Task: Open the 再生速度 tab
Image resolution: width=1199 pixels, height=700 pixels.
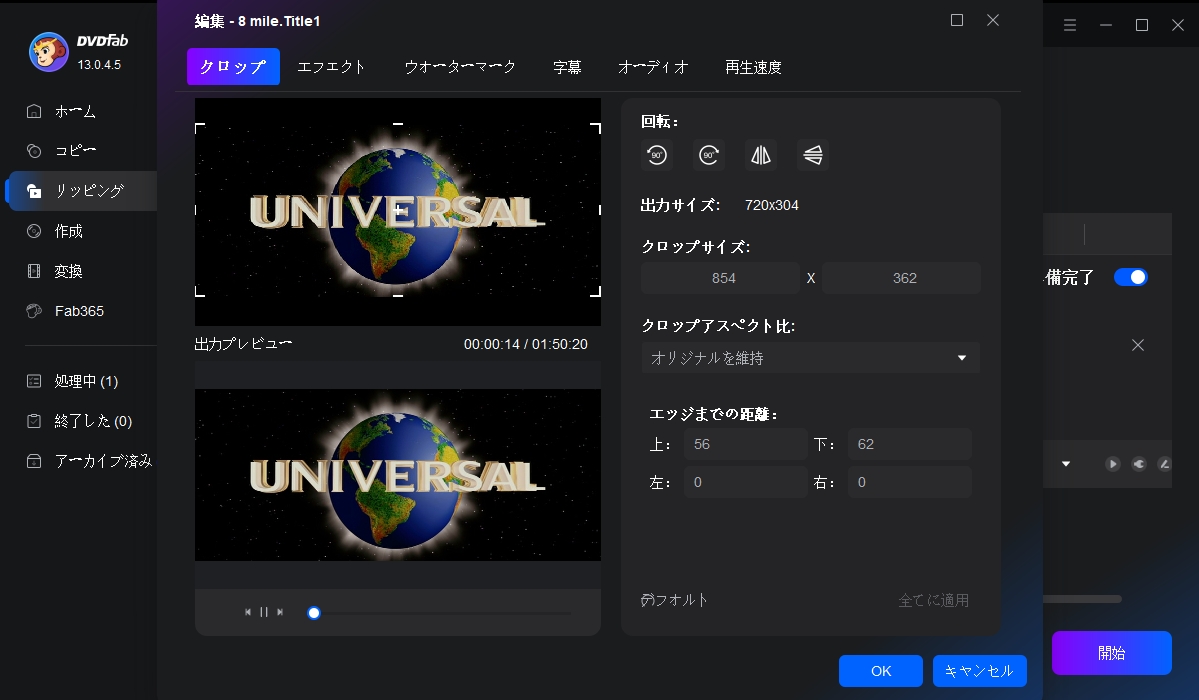Action: (x=753, y=67)
